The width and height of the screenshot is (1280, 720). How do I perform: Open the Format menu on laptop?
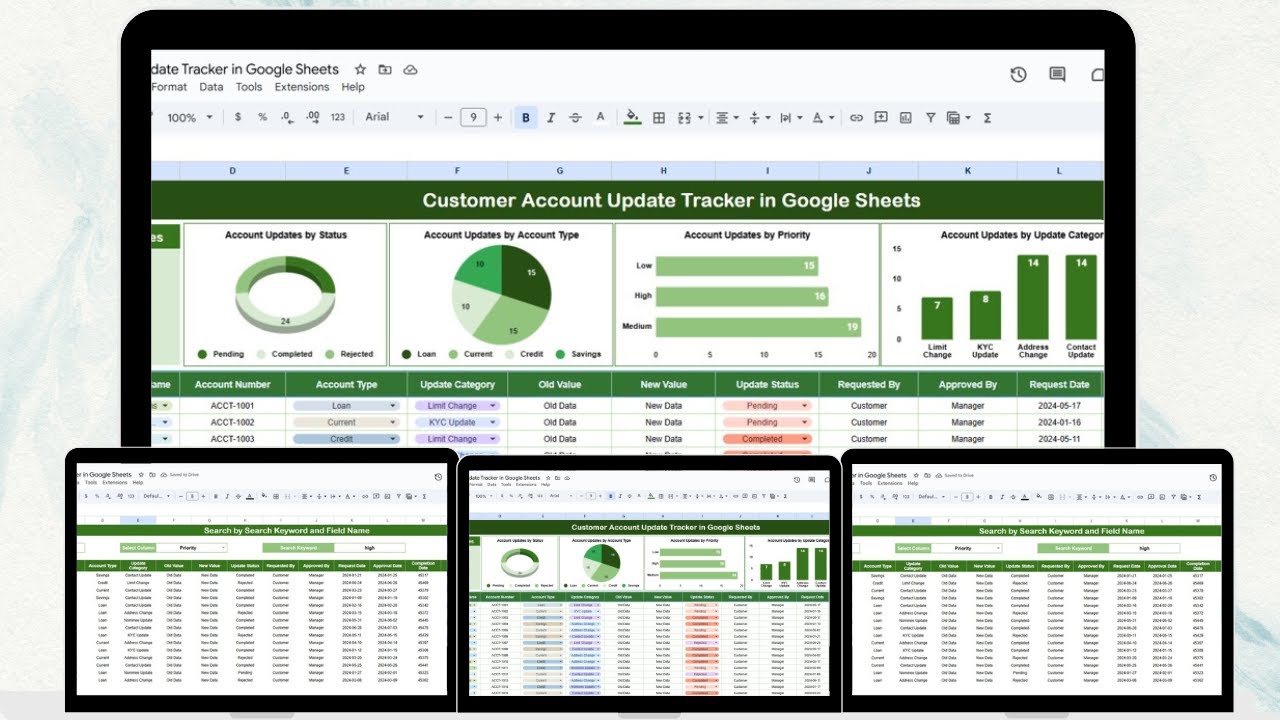tap(169, 87)
